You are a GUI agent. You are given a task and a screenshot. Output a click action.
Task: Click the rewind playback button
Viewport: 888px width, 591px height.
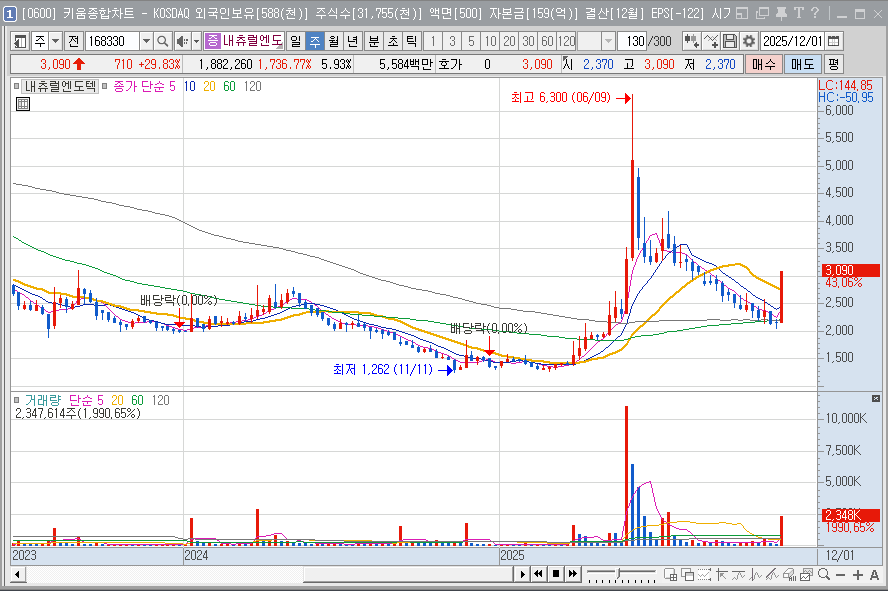point(539,575)
